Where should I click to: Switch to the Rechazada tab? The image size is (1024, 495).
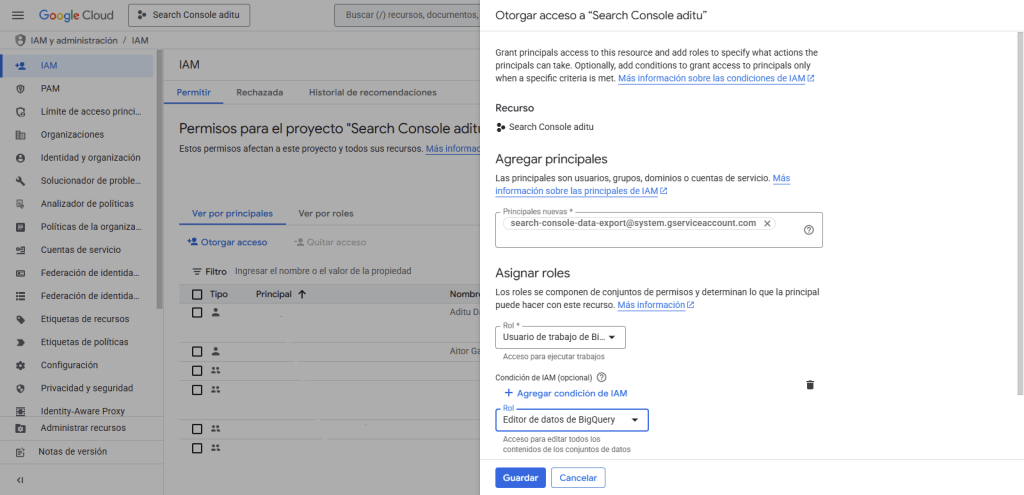[x=259, y=92]
